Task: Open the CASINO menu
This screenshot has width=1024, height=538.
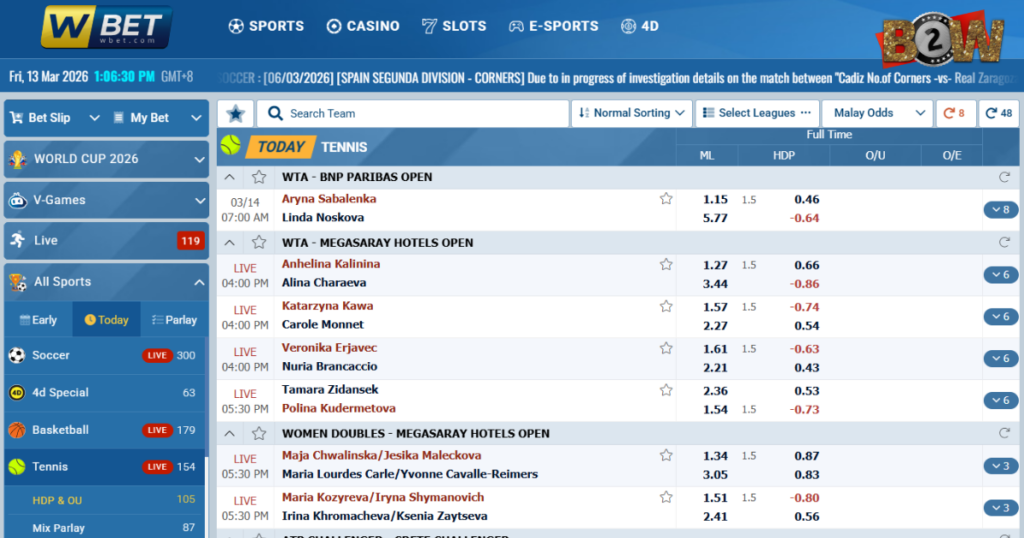Action: (363, 26)
